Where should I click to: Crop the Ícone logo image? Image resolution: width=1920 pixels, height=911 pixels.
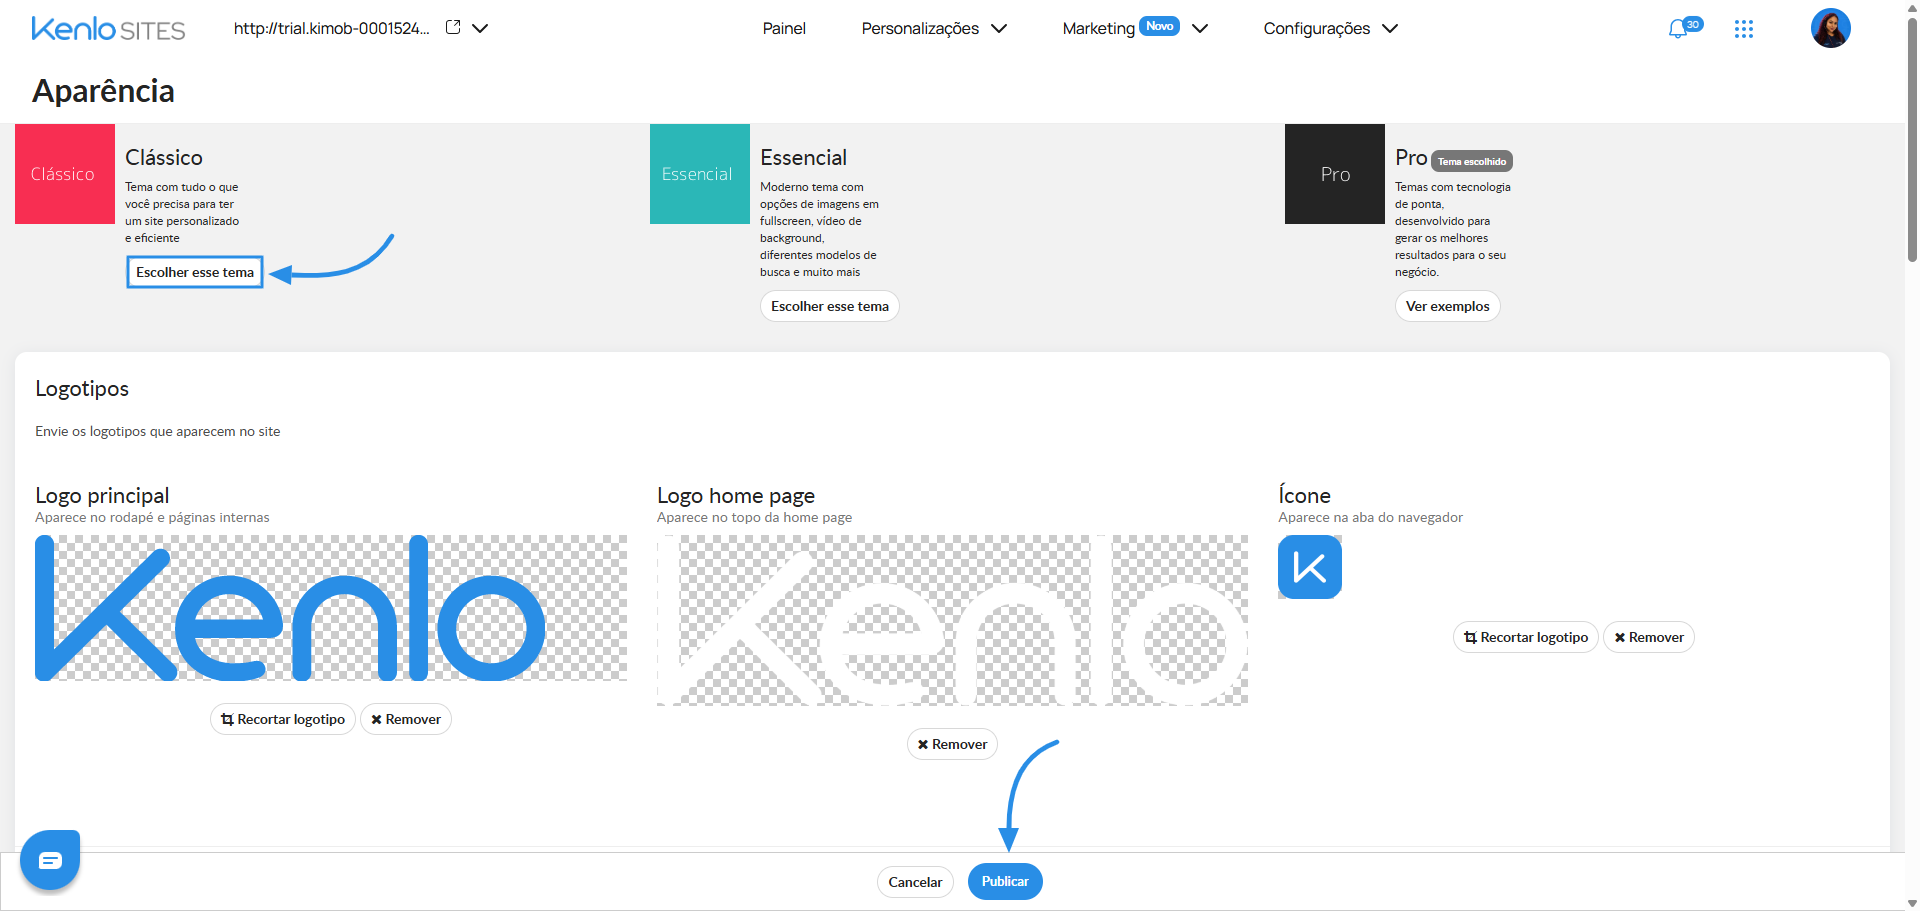pyautogui.click(x=1526, y=637)
